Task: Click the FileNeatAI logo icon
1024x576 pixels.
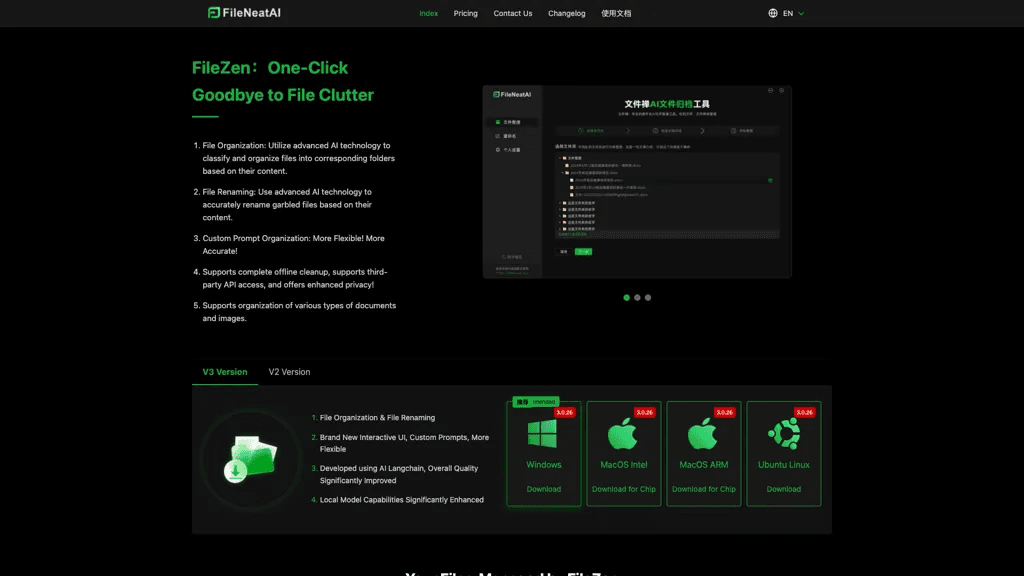Action: [214, 13]
